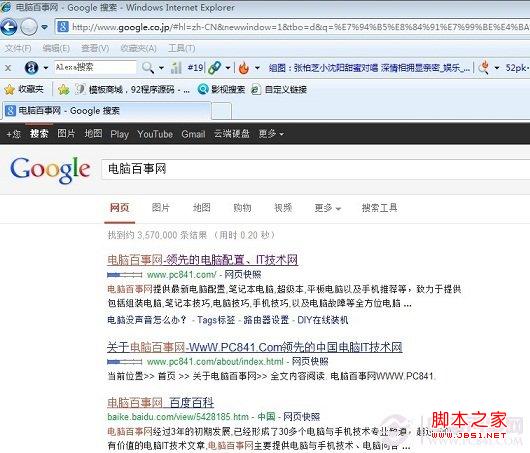The image size is (530, 453).
Task: Open 图片 in the Google black bar
Action: pyautogui.click(x=66, y=134)
